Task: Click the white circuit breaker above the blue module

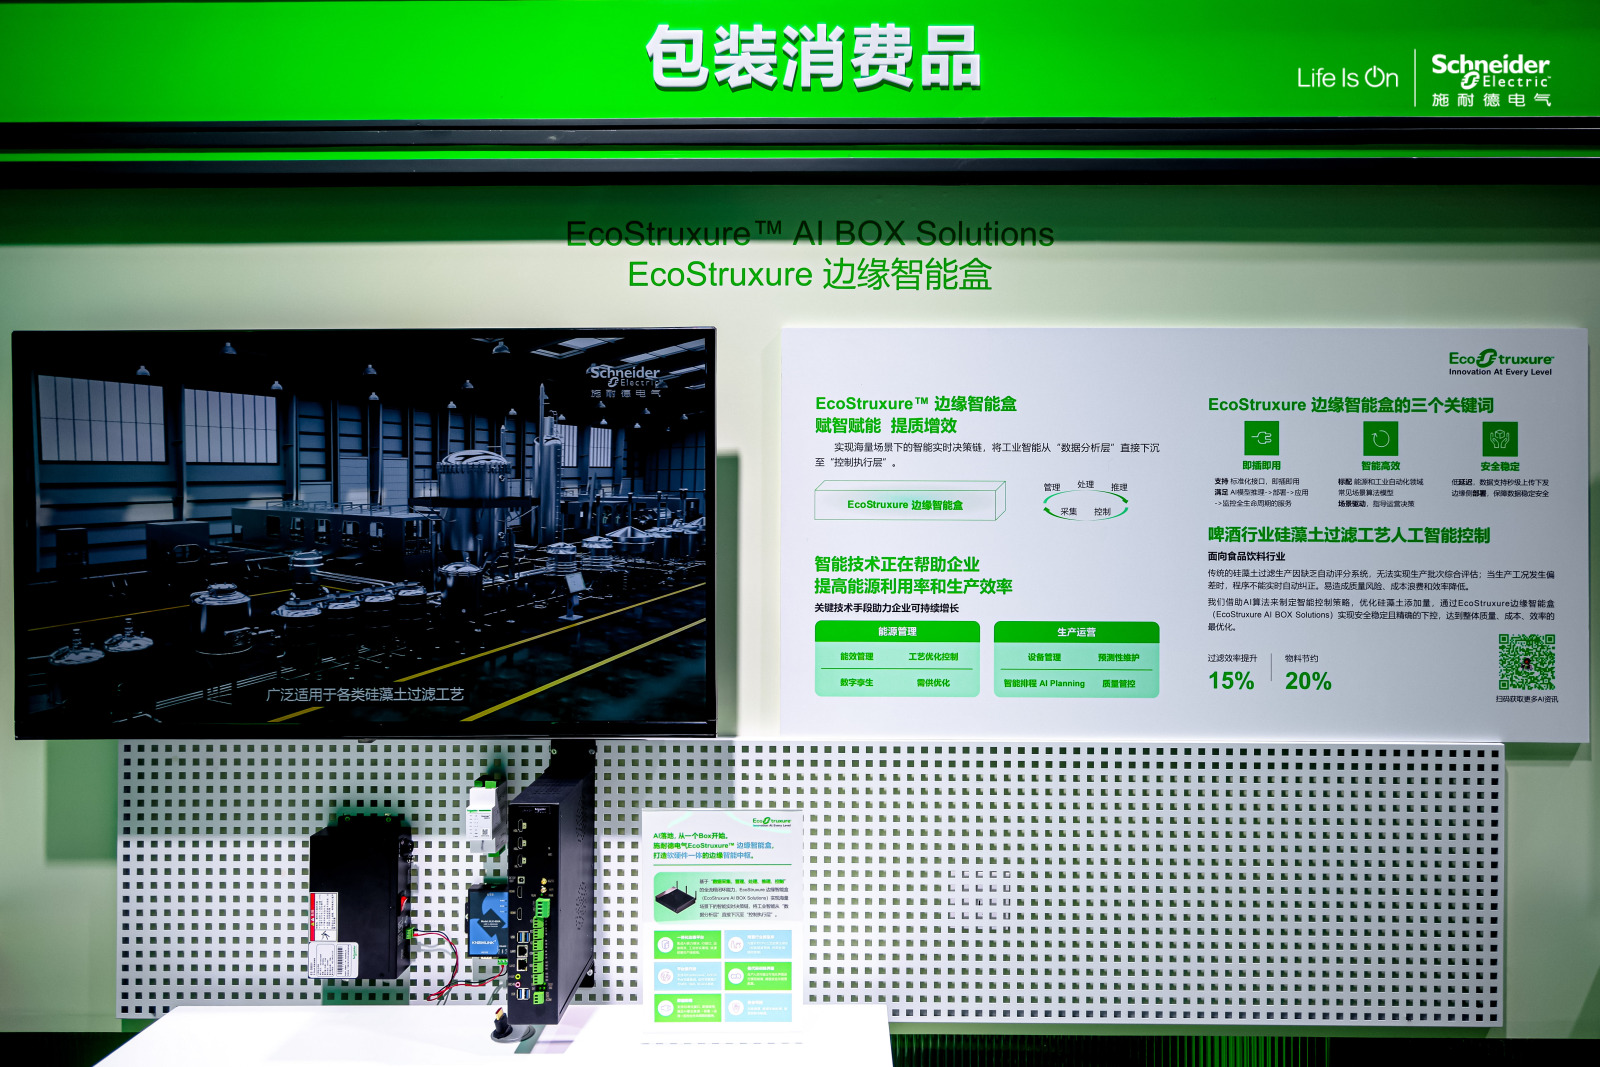Action: pos(487,815)
